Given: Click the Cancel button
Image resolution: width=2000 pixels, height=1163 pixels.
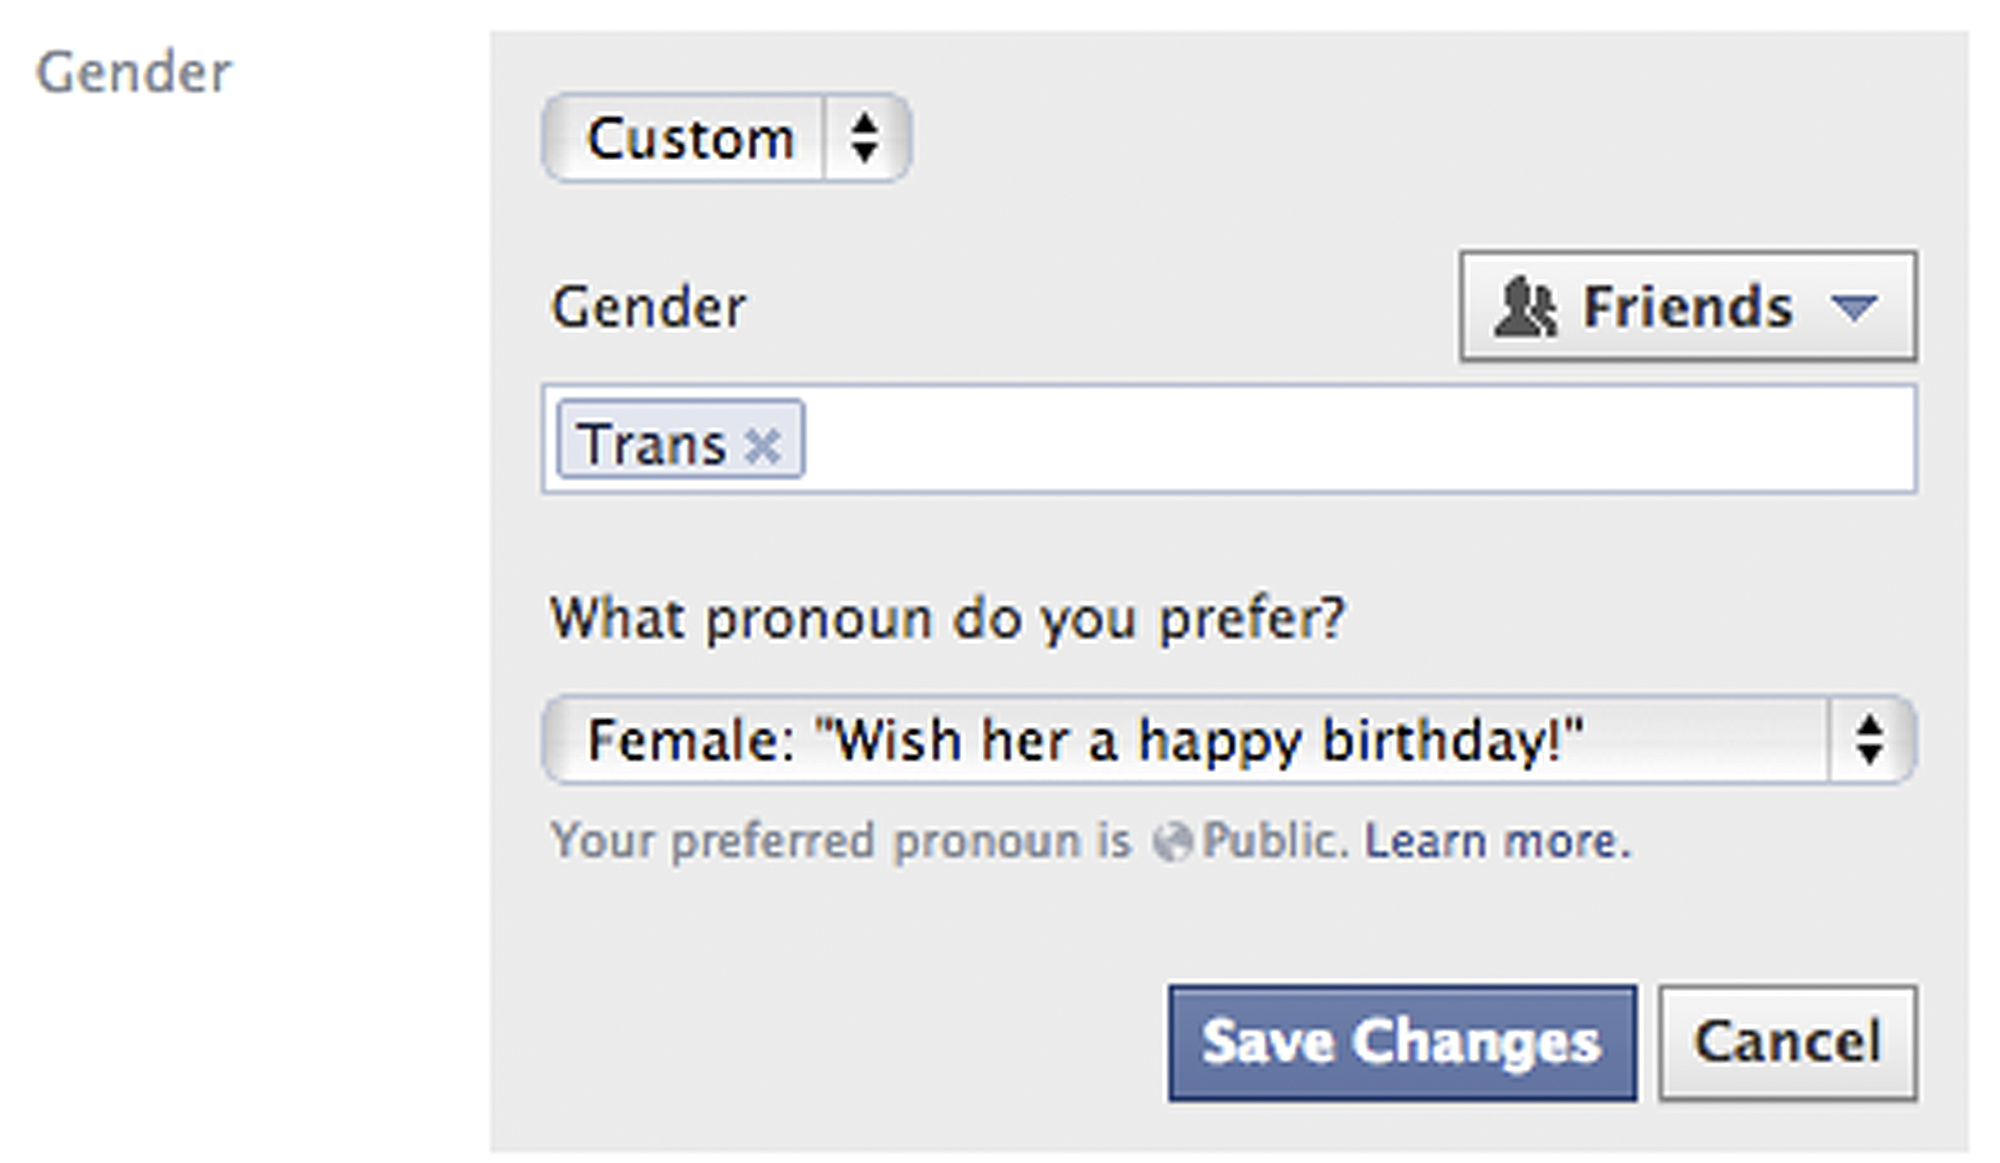Looking at the screenshot, I should (1789, 1042).
